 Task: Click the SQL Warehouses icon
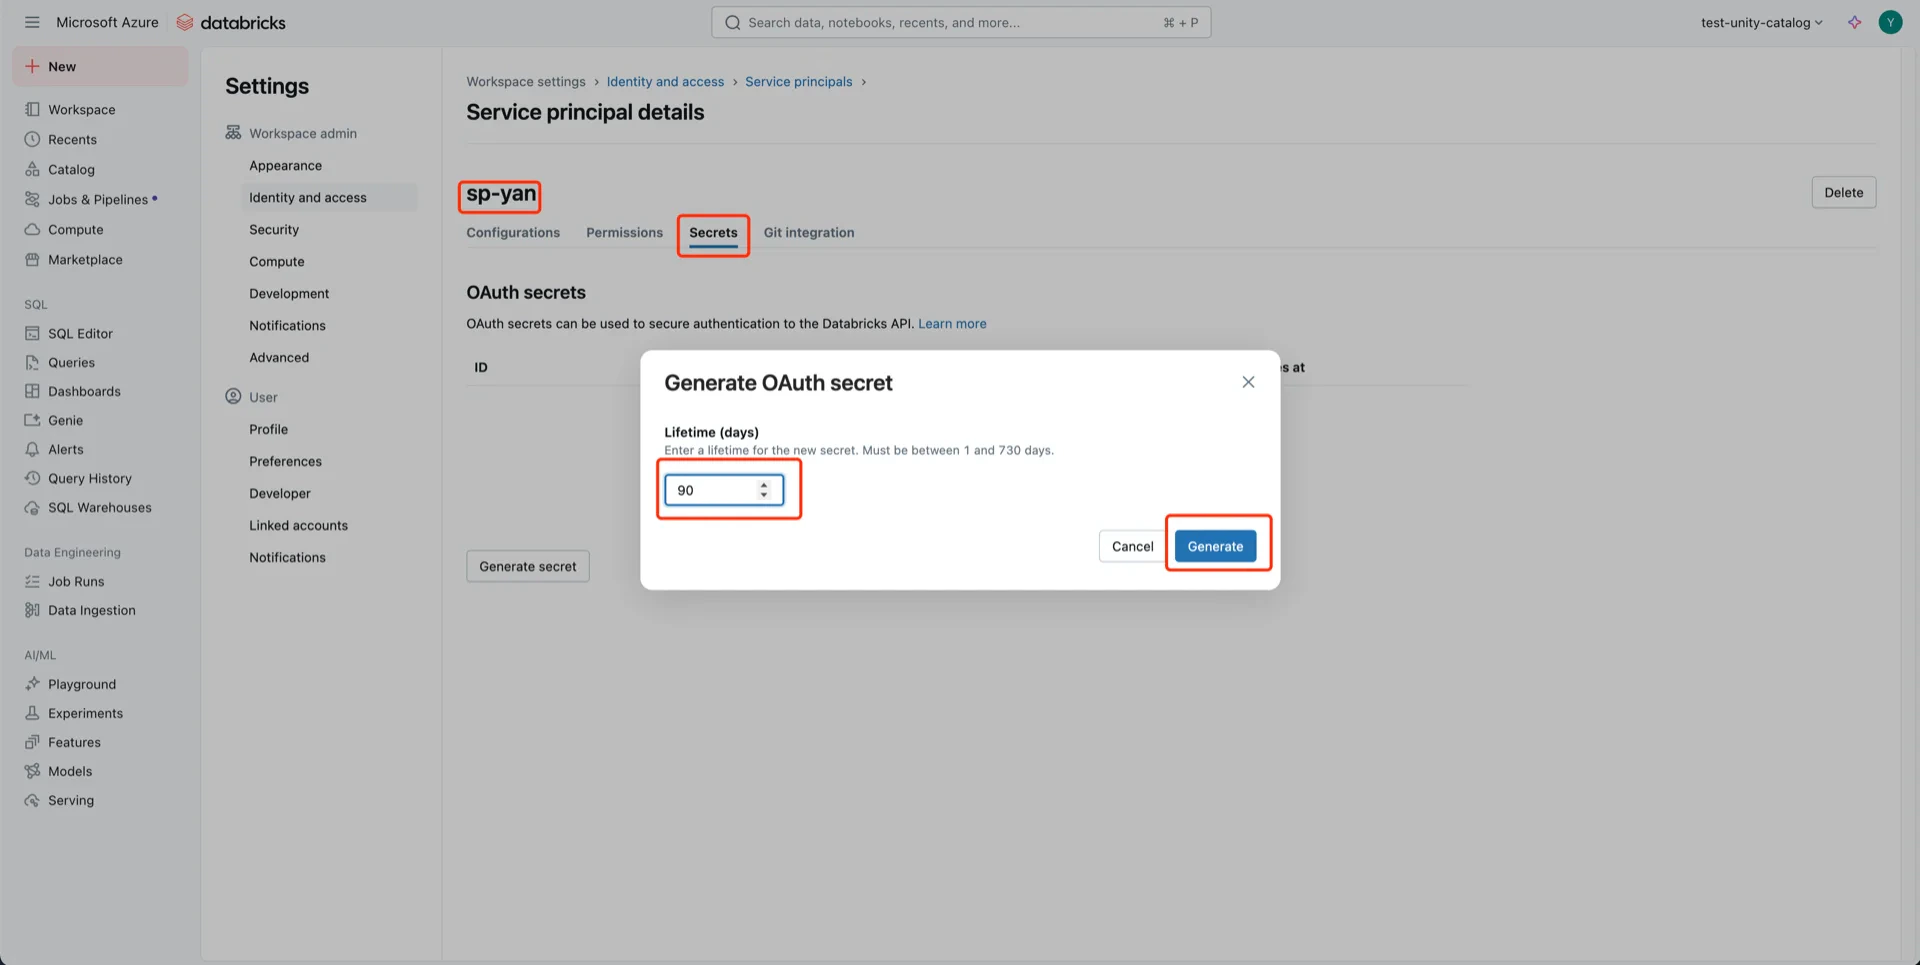tap(33, 507)
